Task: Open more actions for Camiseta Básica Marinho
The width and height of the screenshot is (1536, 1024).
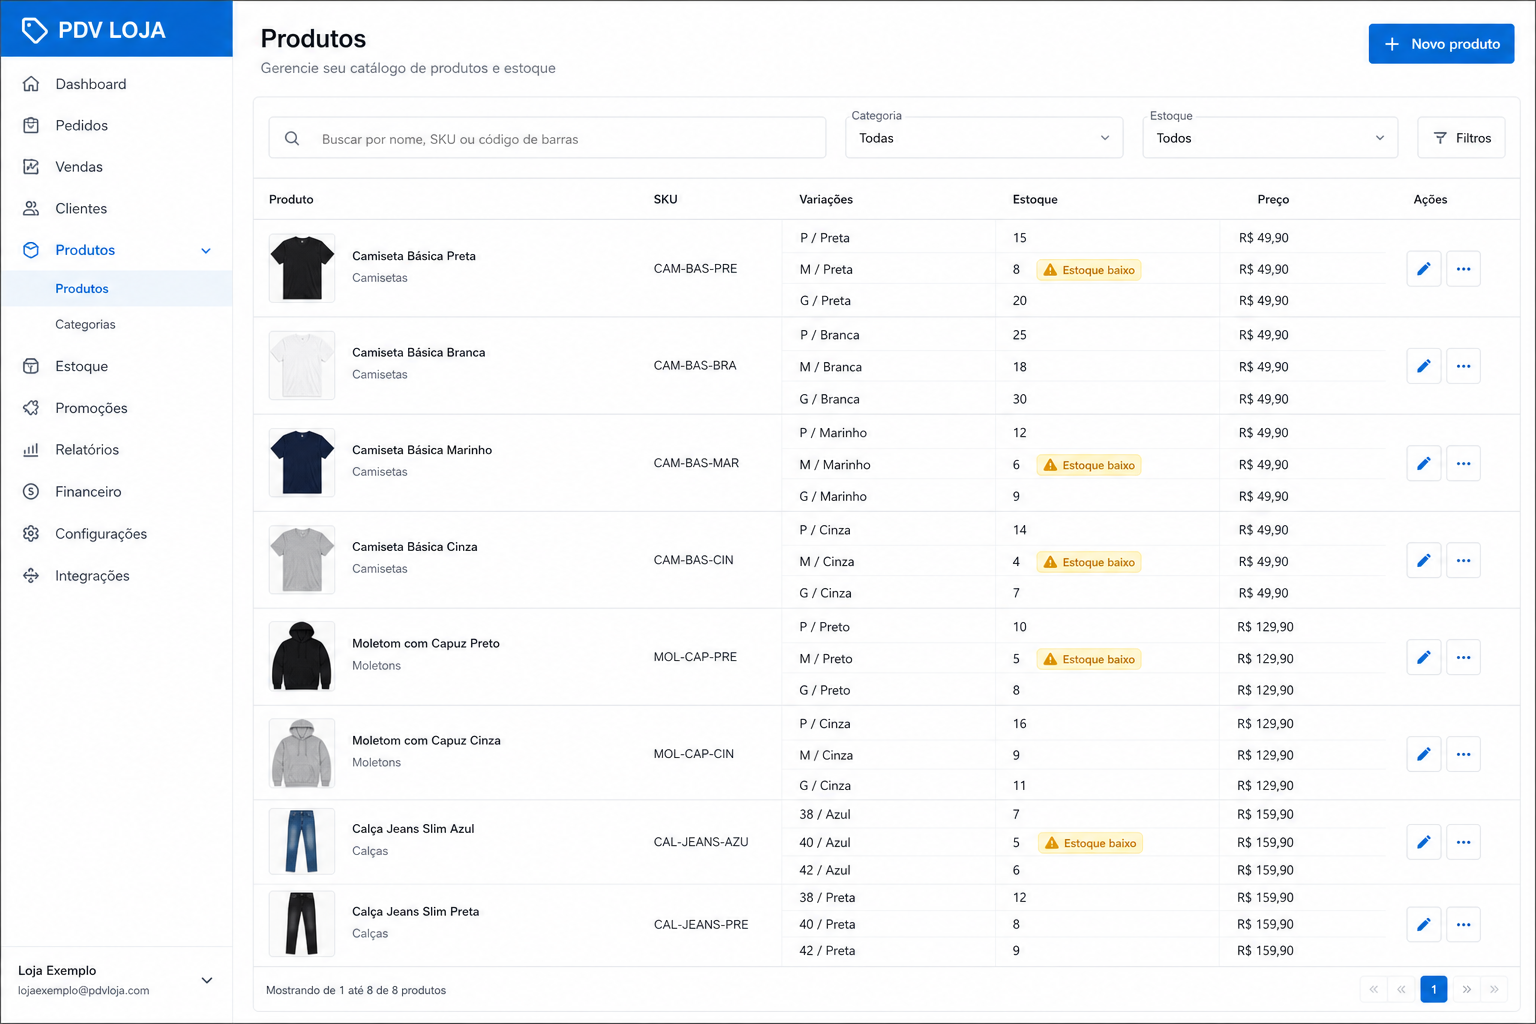Action: [1463, 464]
